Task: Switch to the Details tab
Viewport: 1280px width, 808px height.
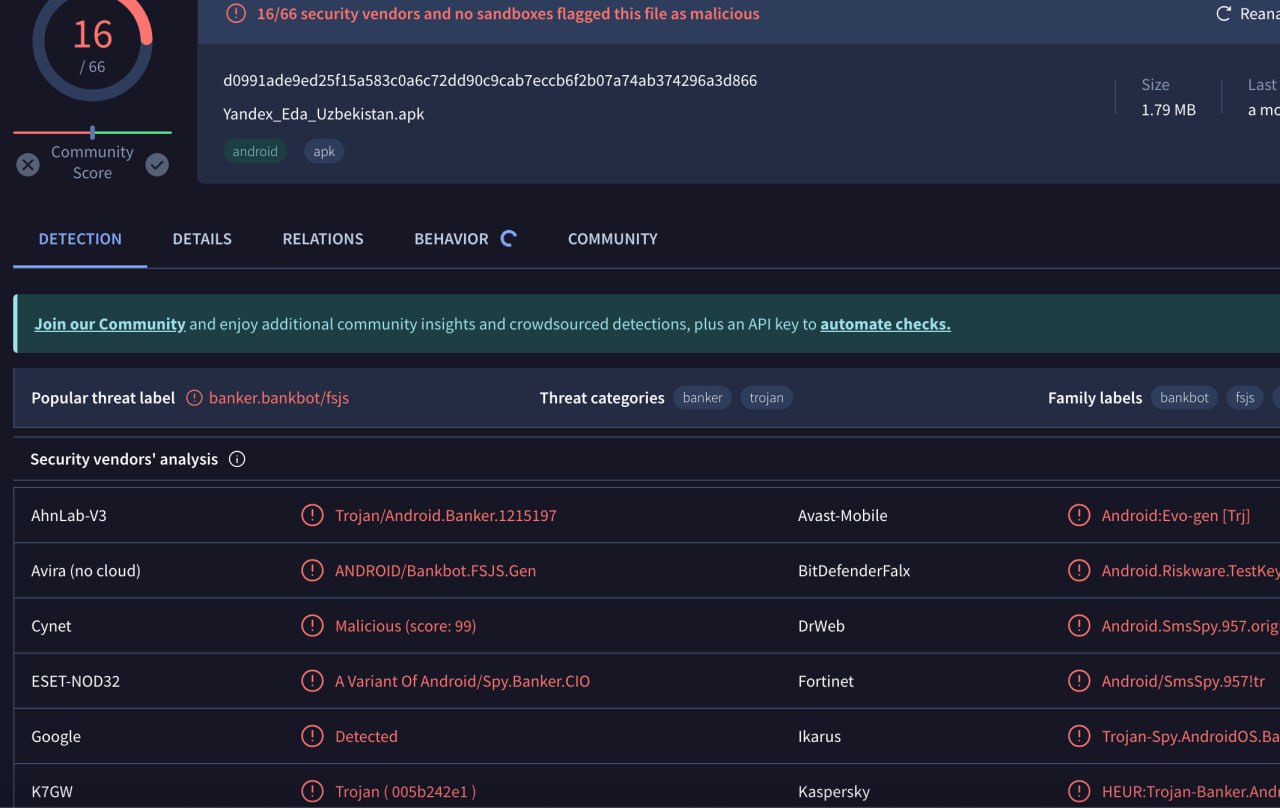Action: (202, 239)
